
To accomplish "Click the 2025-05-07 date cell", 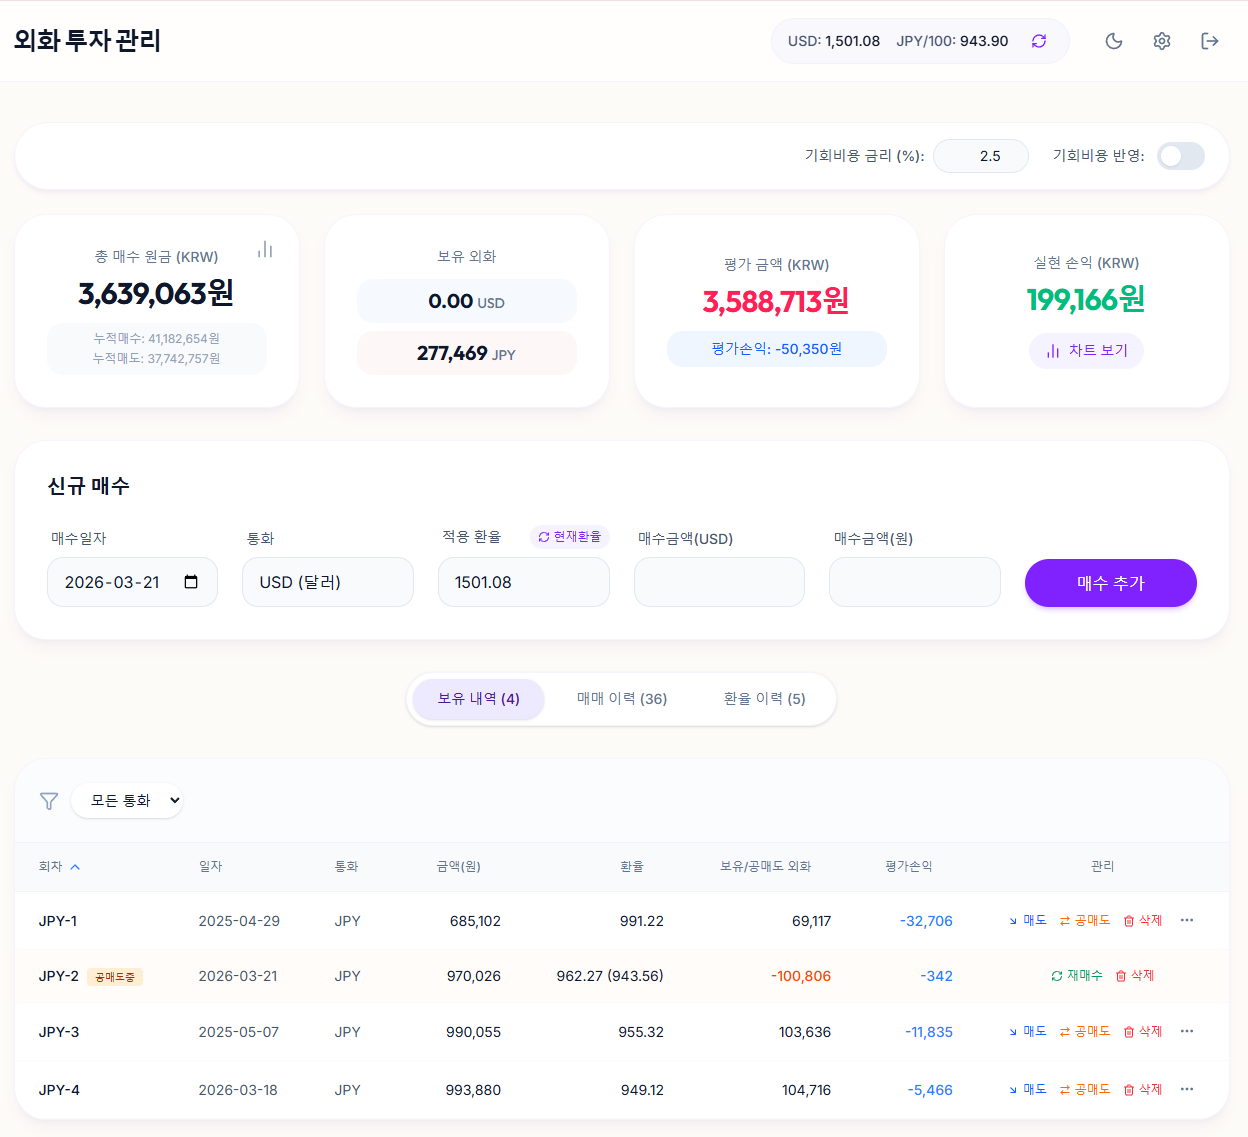I will 239,1032.
